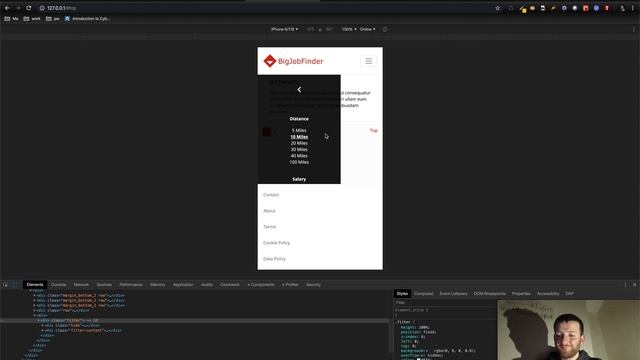Select the 20 Miles distance option
640x360 pixels.
click(299, 143)
